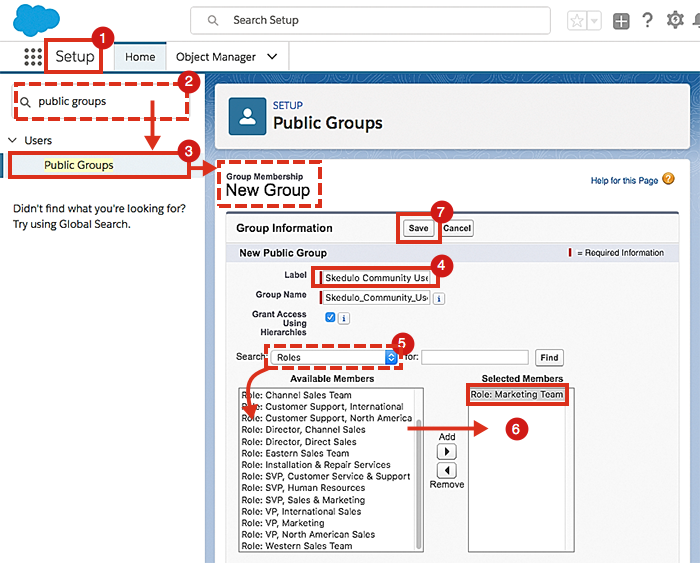Select Role: Installation & Repair Services
Viewport: 700px width, 563px height.
[316, 465]
